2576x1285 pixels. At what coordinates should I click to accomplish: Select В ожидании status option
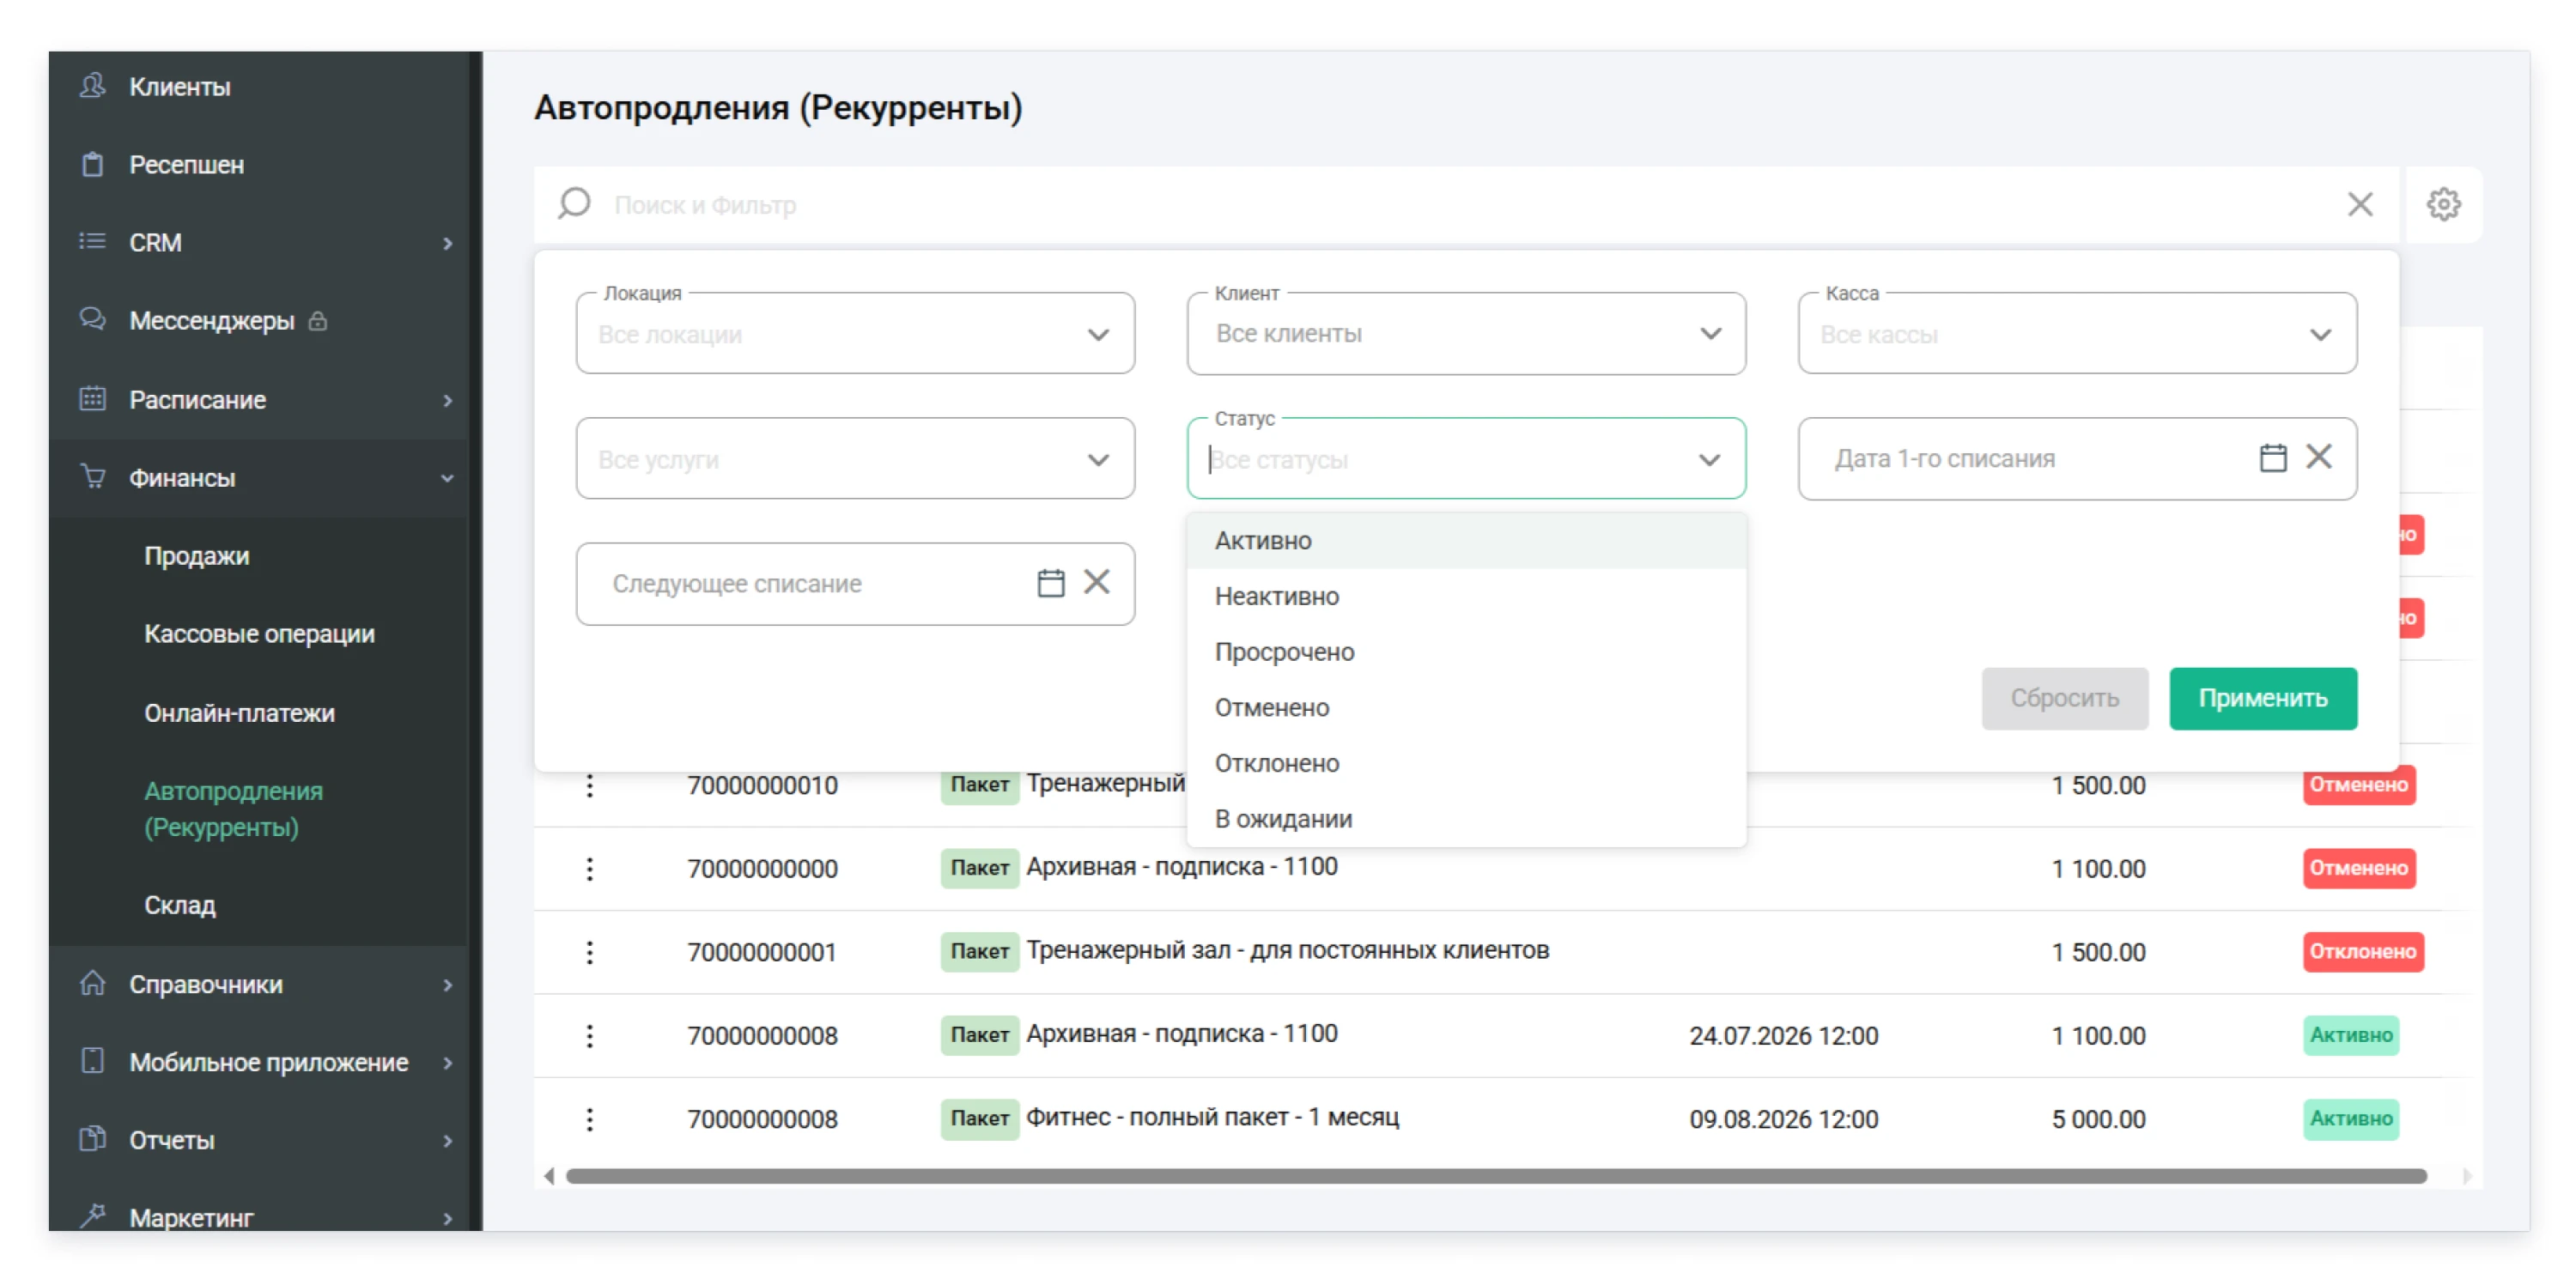(1466, 819)
